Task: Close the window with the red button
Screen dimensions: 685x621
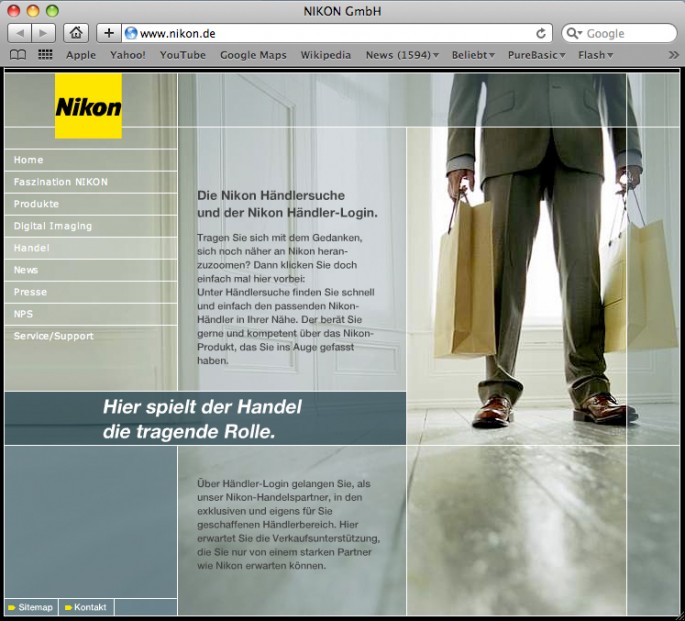Action: pos(14,11)
